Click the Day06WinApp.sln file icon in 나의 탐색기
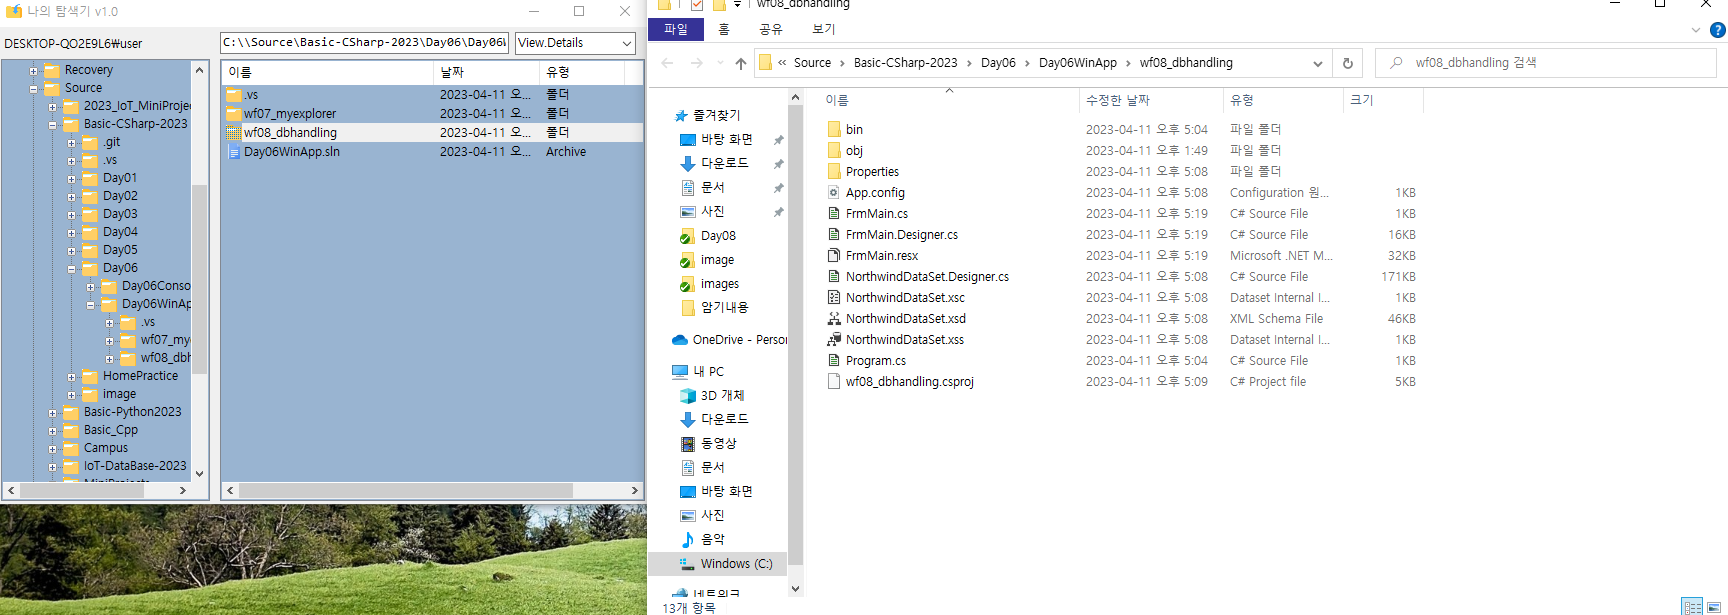Viewport: 1728px width, 615px height. 233,152
